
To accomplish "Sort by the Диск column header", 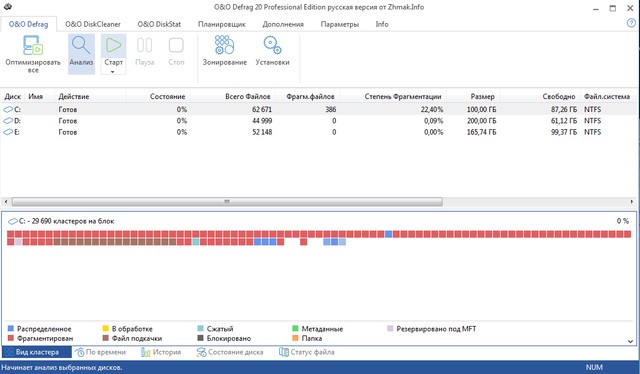I will [x=13, y=97].
